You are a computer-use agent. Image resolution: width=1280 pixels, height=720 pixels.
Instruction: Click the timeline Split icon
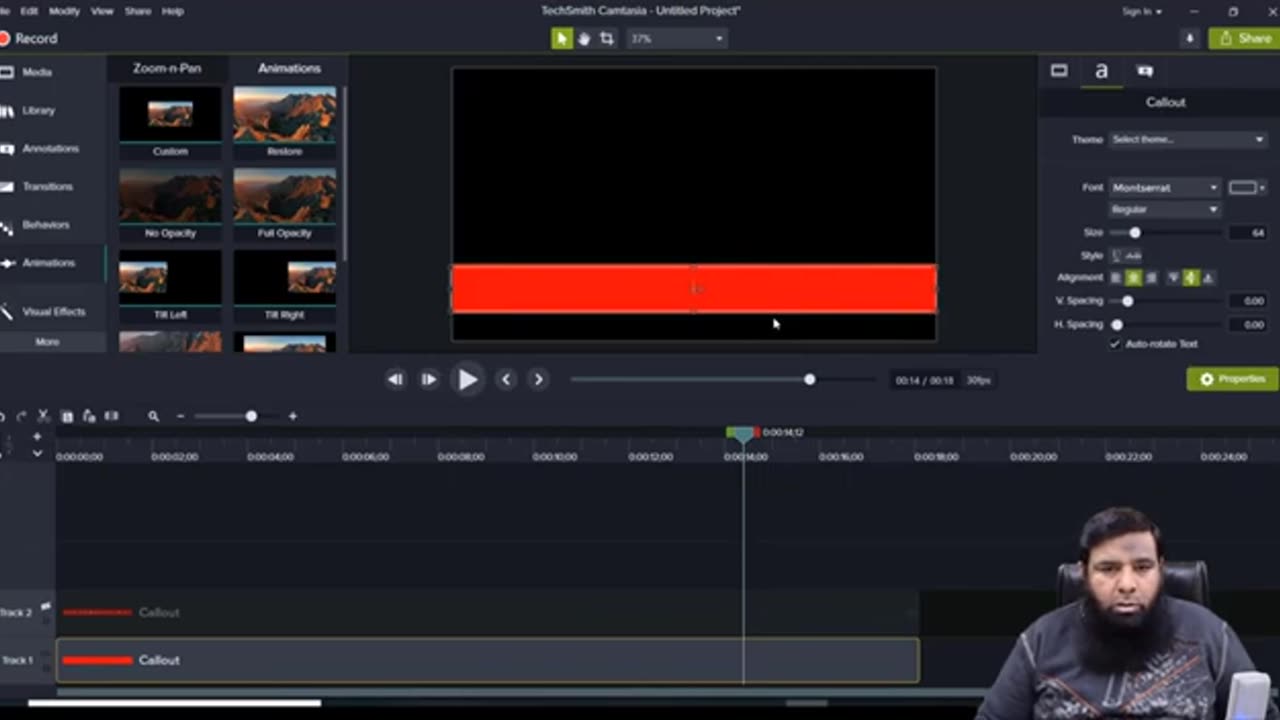point(112,416)
